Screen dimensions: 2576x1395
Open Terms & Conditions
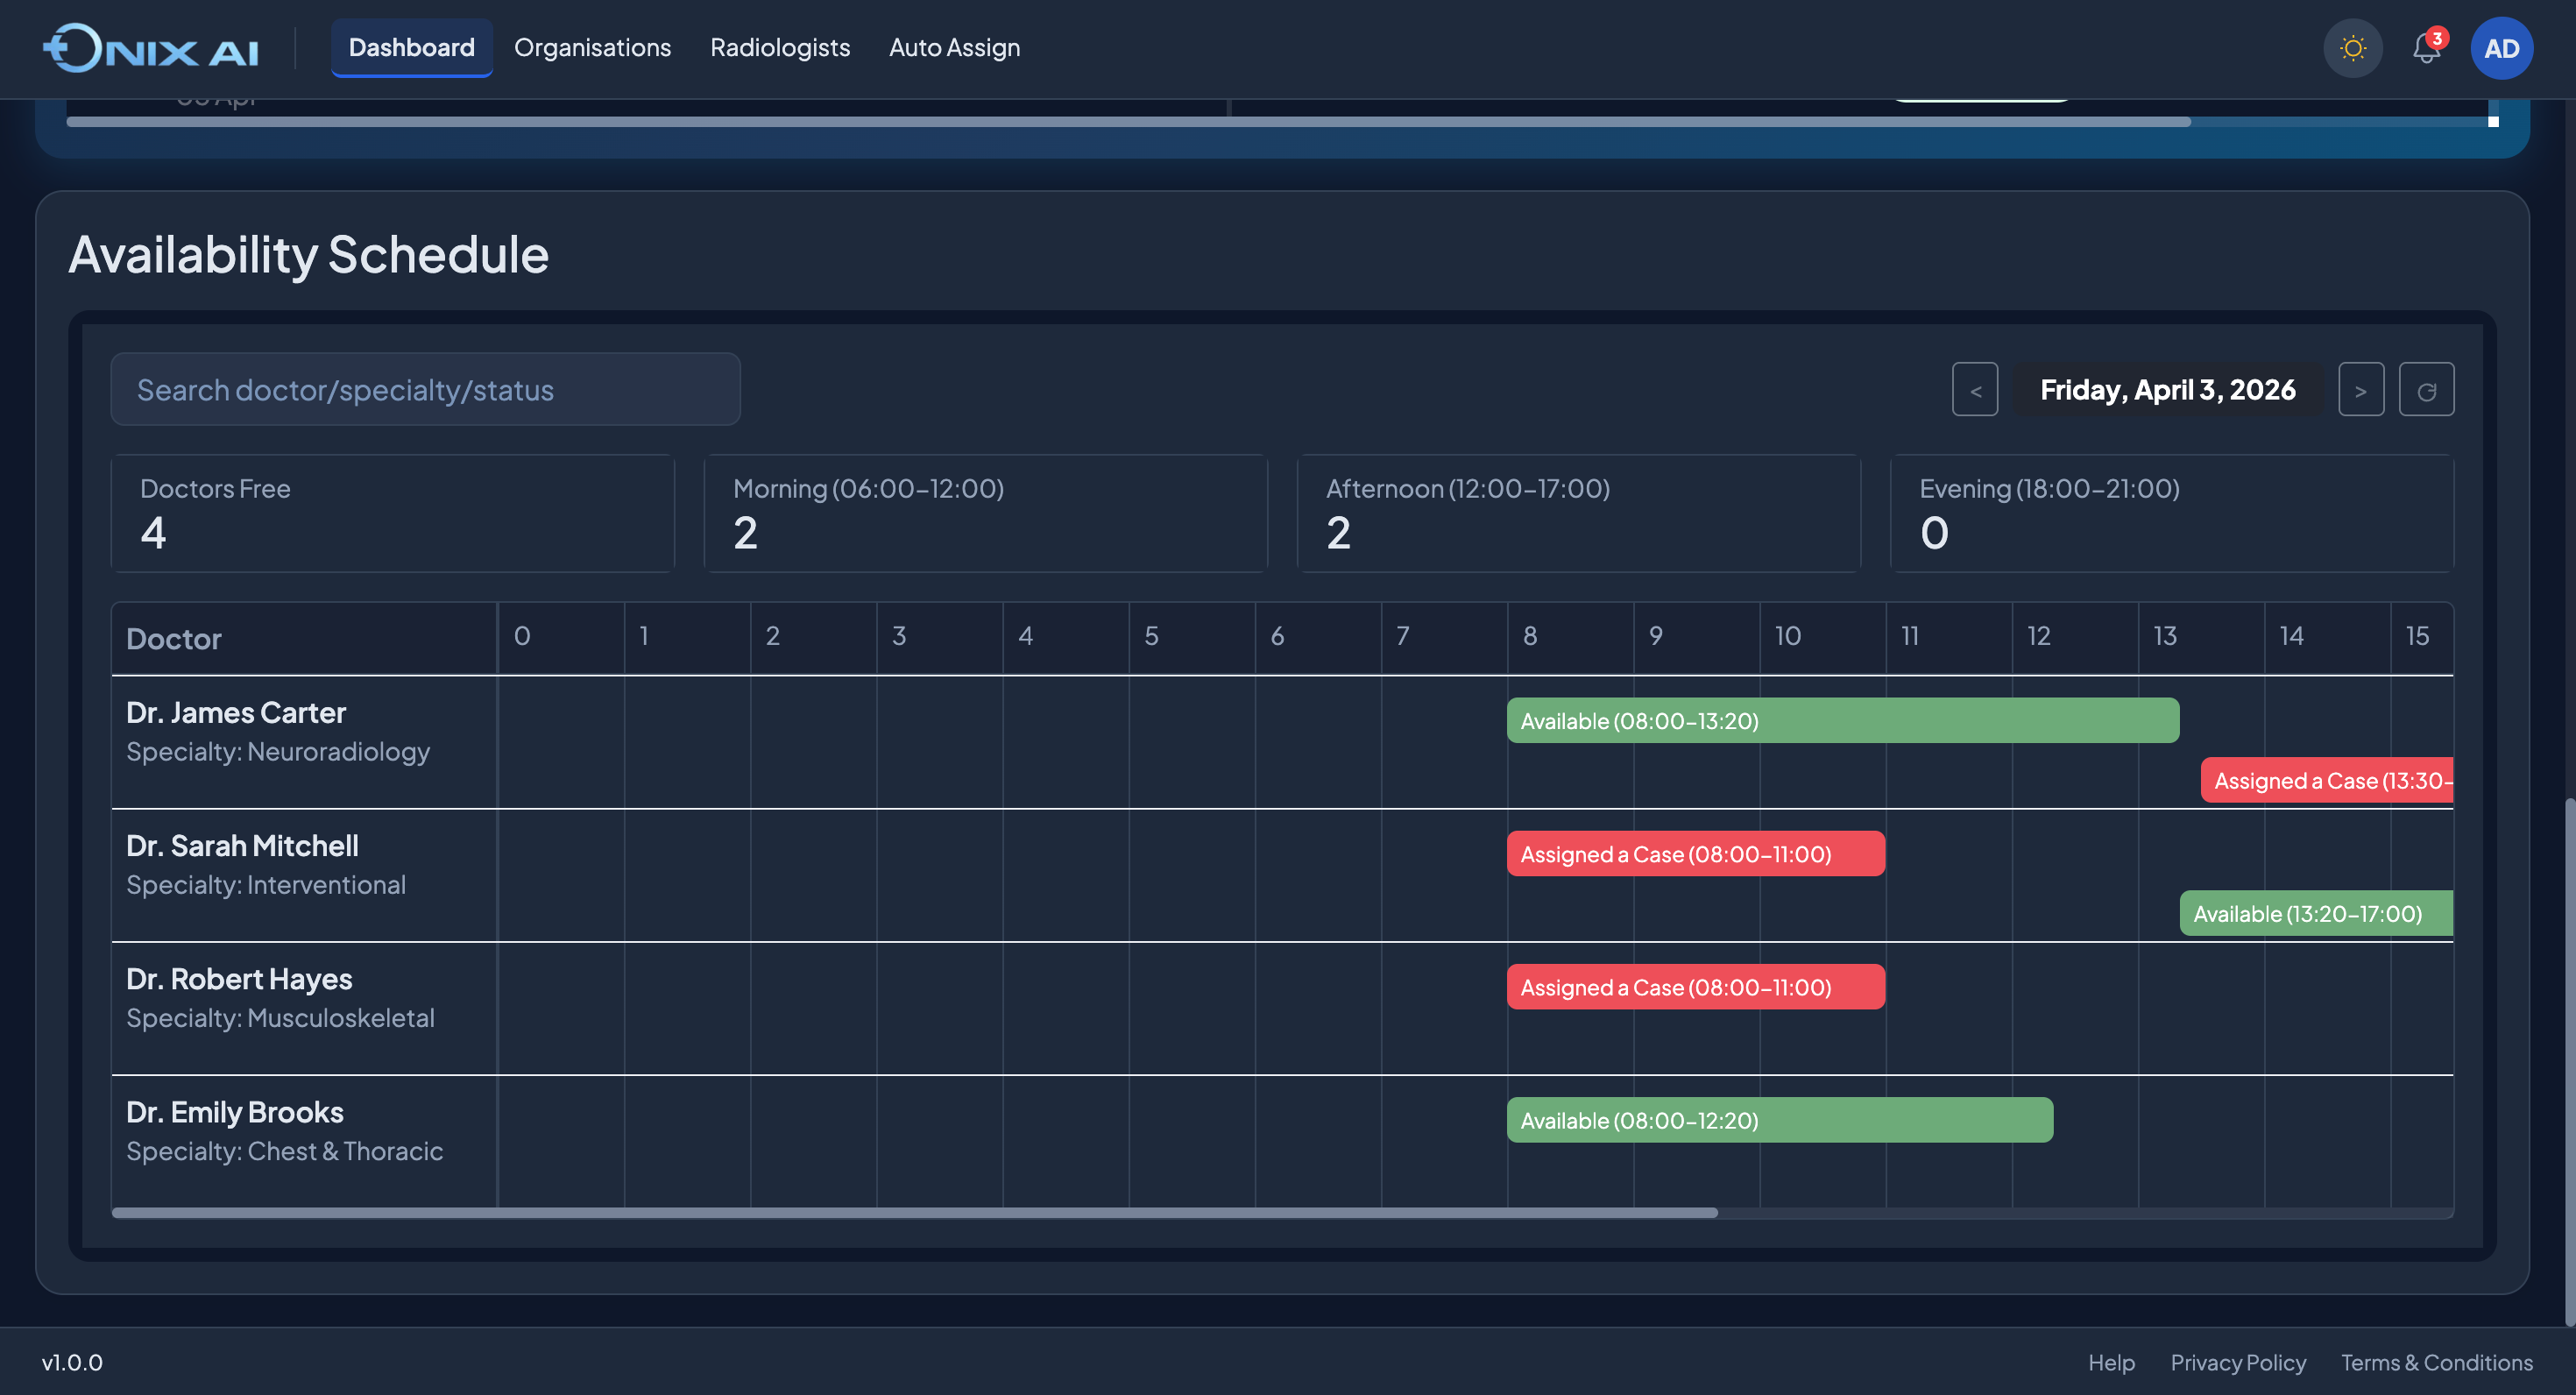point(2435,1362)
